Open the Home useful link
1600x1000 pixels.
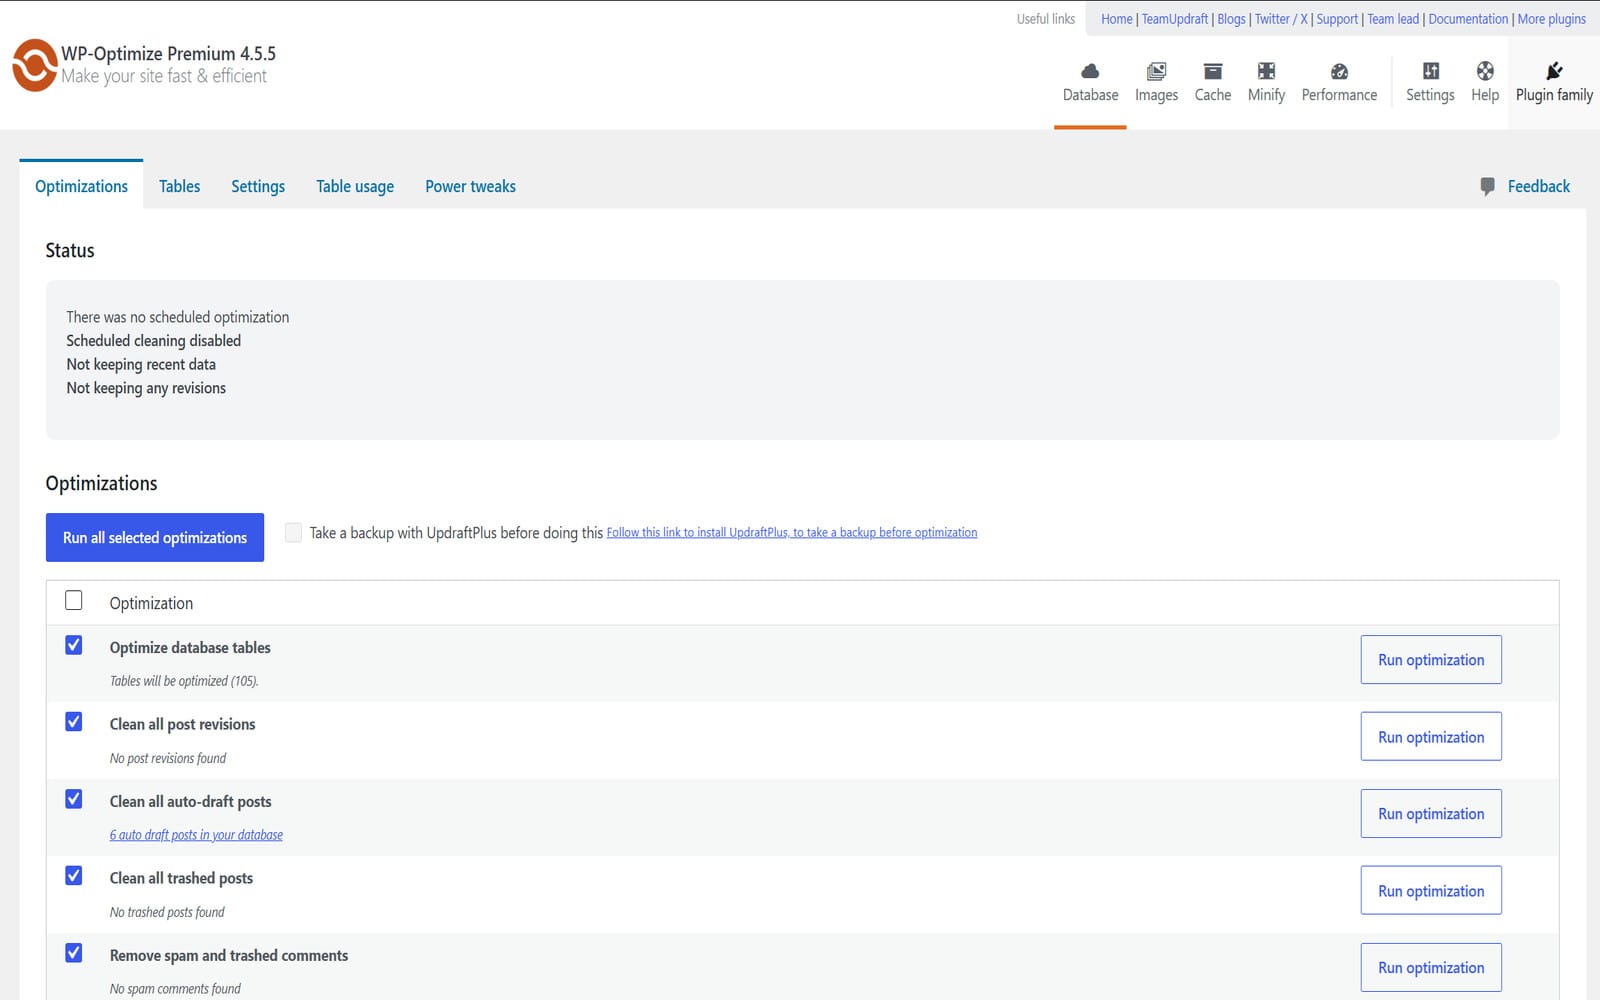[1117, 19]
